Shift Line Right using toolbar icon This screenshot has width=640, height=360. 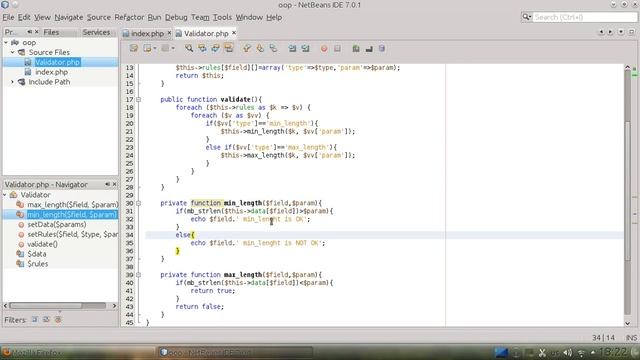coord(305,49)
